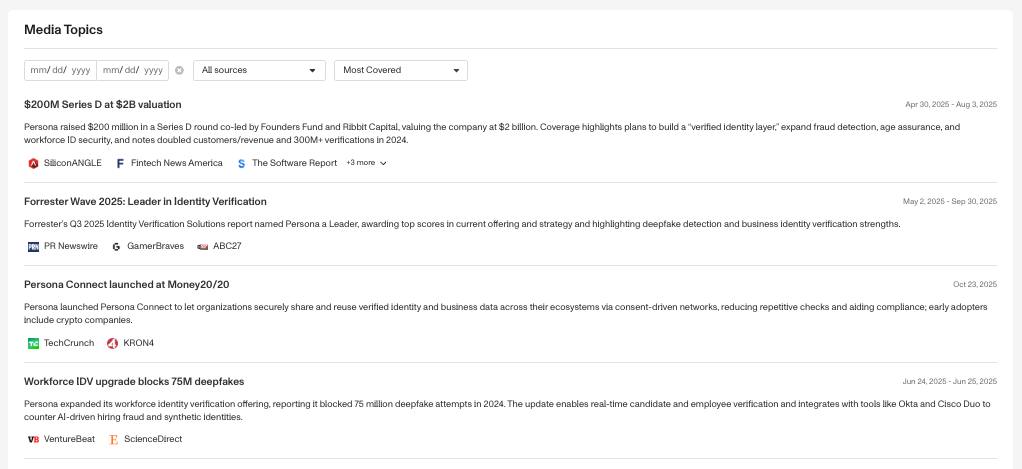Click the KRON4 logo icon

coord(113,343)
